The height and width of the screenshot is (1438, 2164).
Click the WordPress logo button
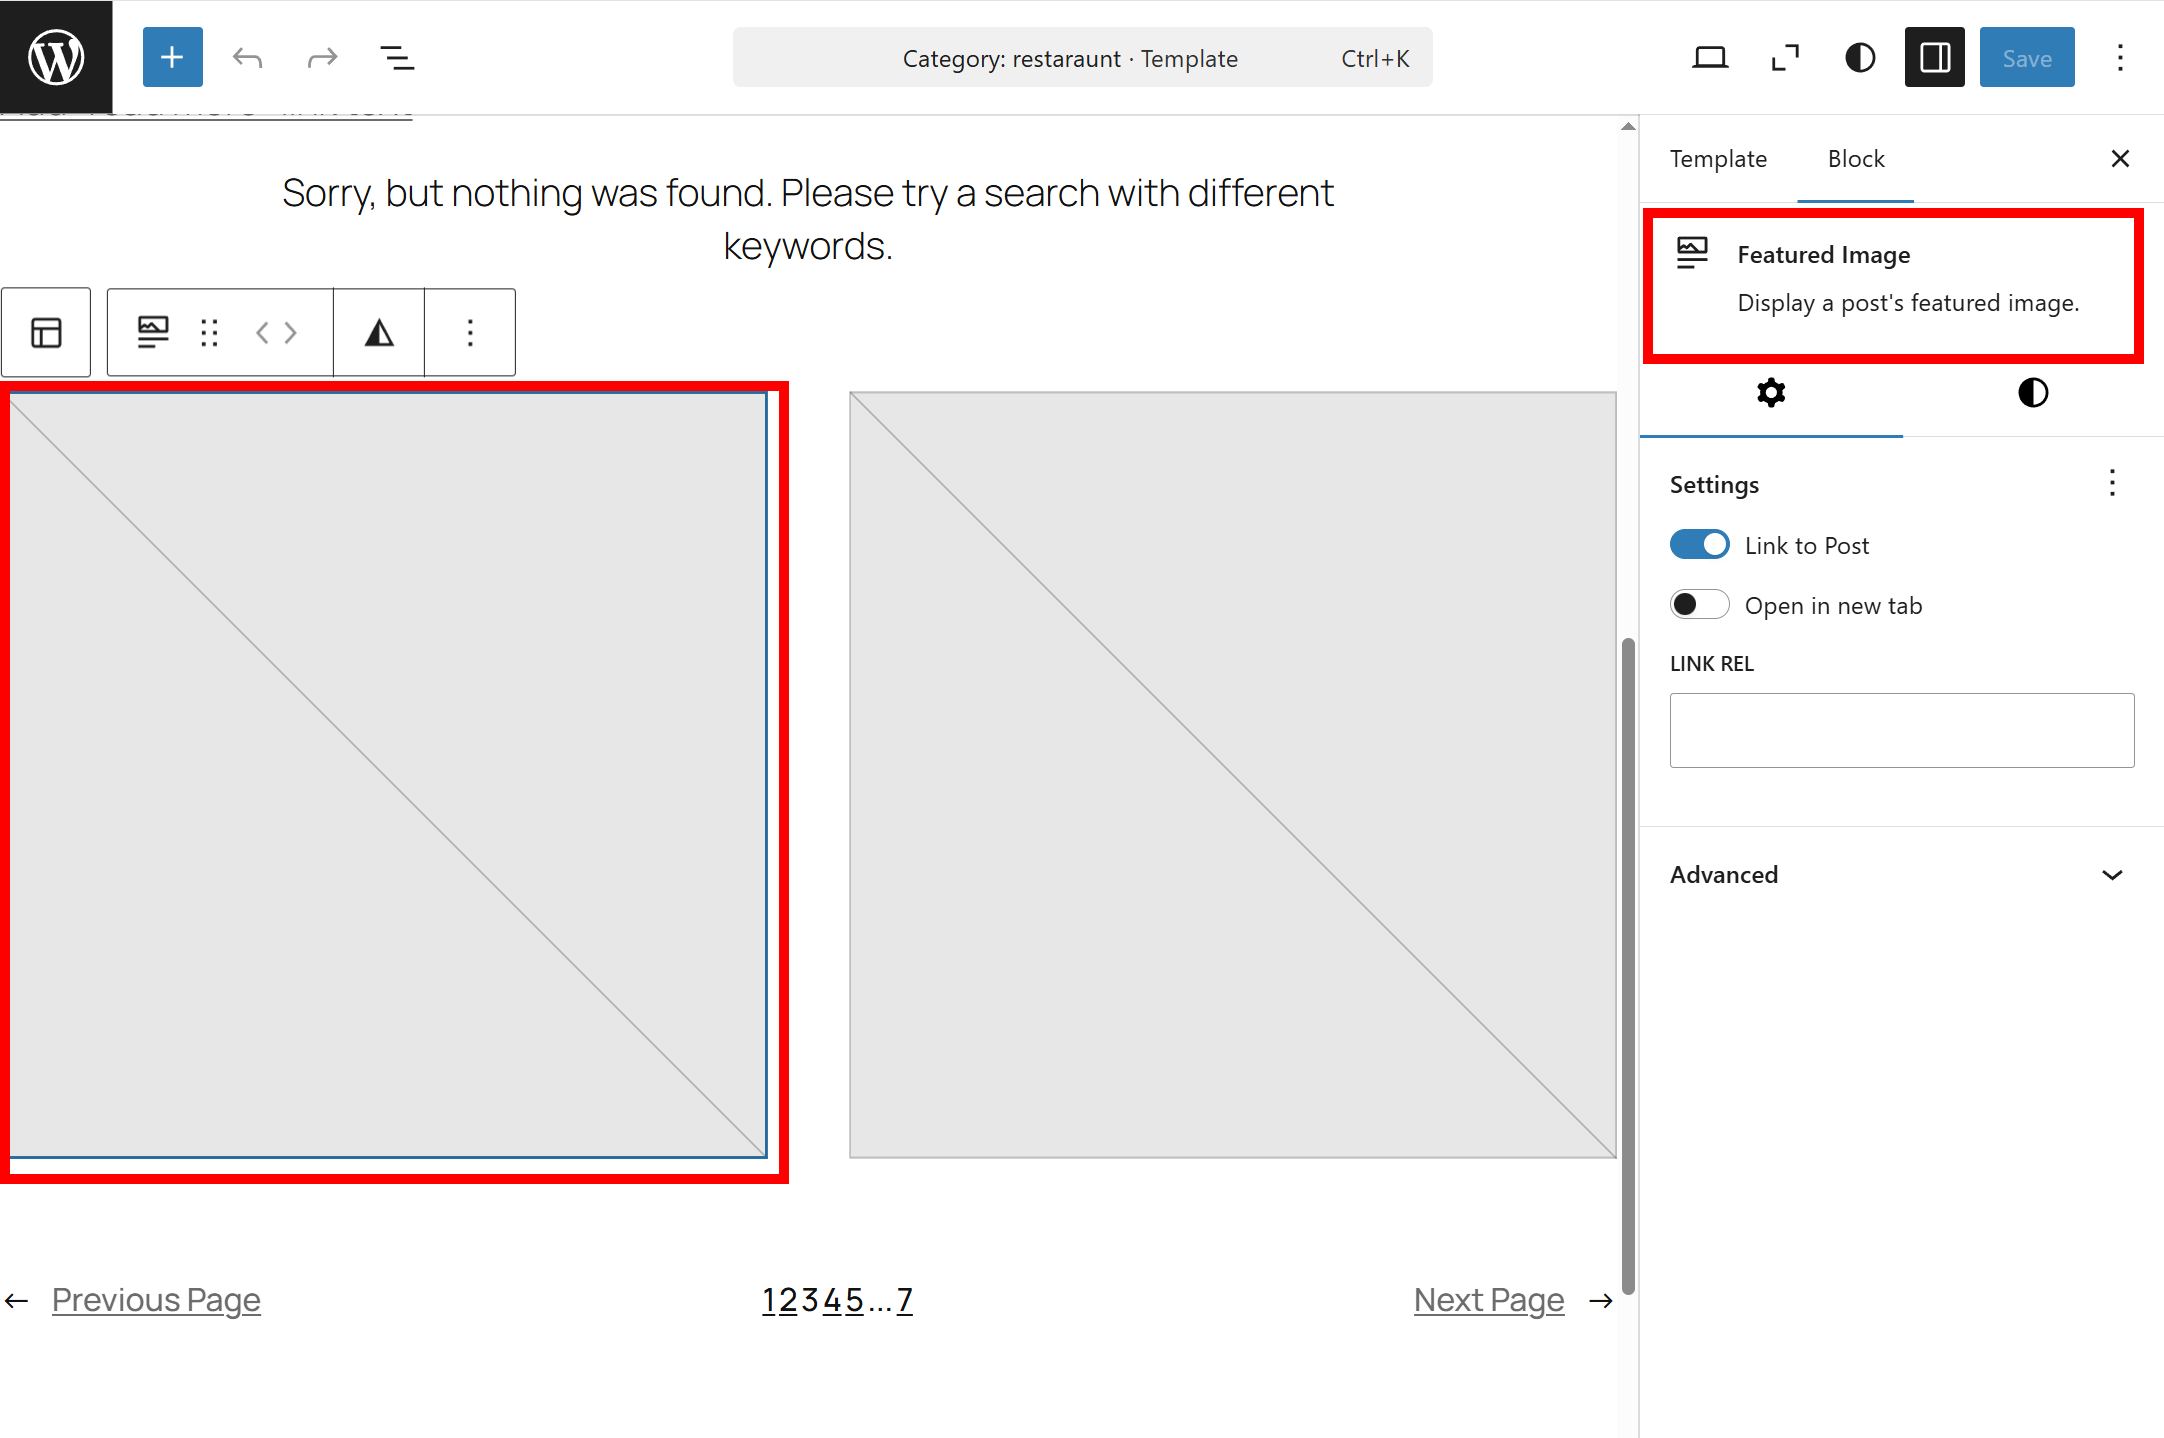tap(56, 57)
